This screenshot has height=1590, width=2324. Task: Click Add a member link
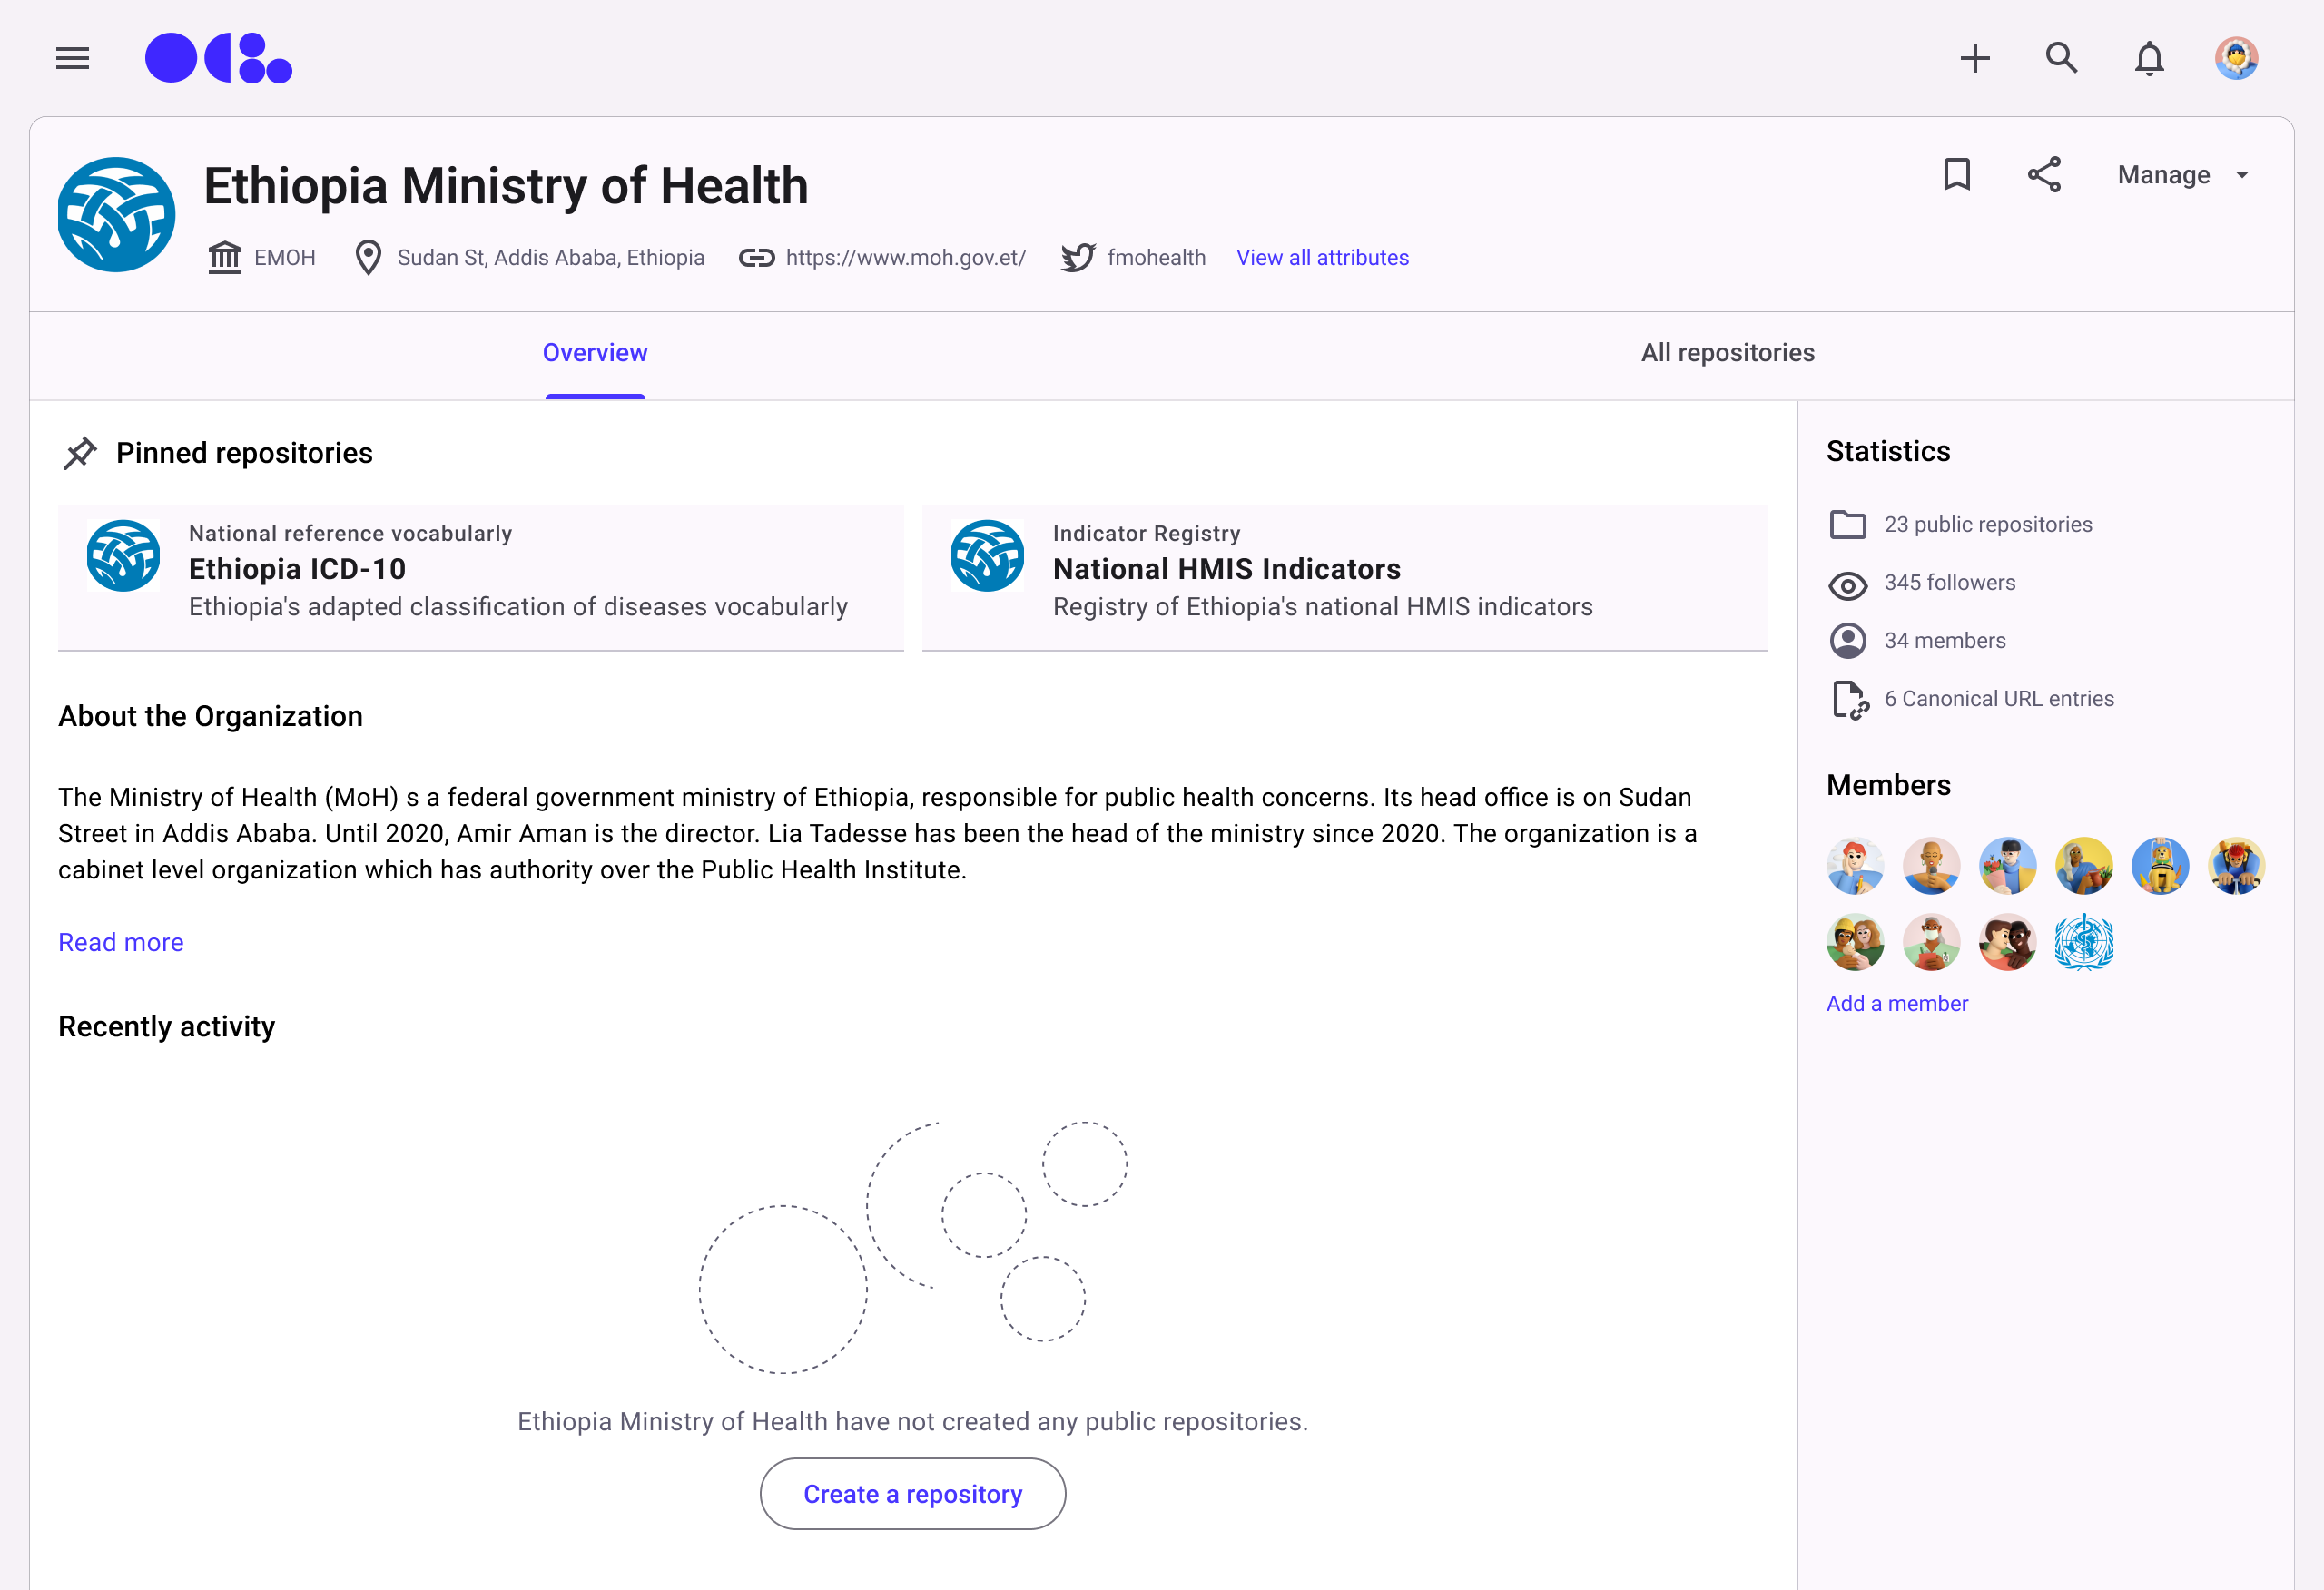pyautogui.click(x=1896, y=1003)
